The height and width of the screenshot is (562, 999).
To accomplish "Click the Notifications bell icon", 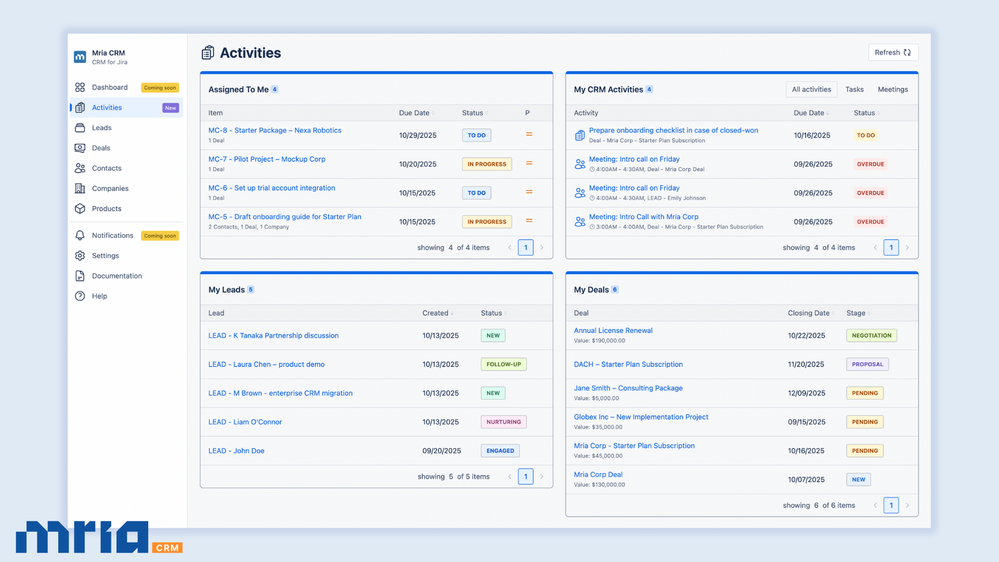I will tap(80, 236).
